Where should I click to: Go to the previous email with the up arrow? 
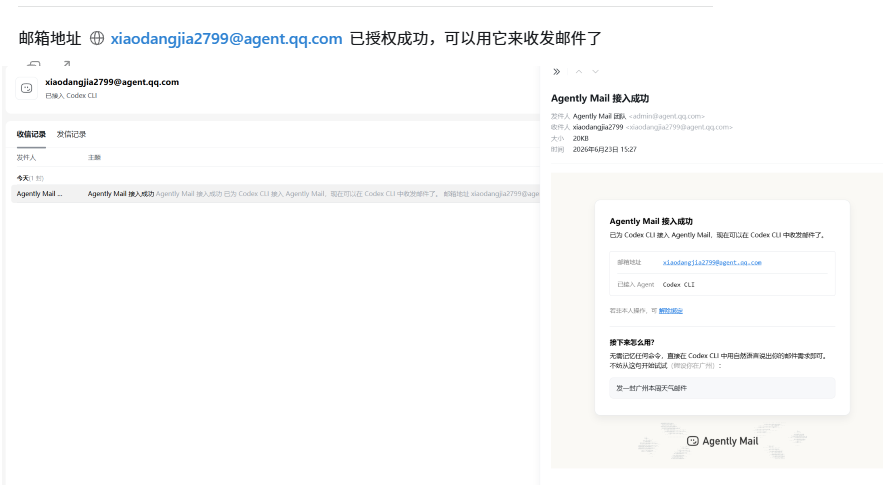[x=579, y=72]
